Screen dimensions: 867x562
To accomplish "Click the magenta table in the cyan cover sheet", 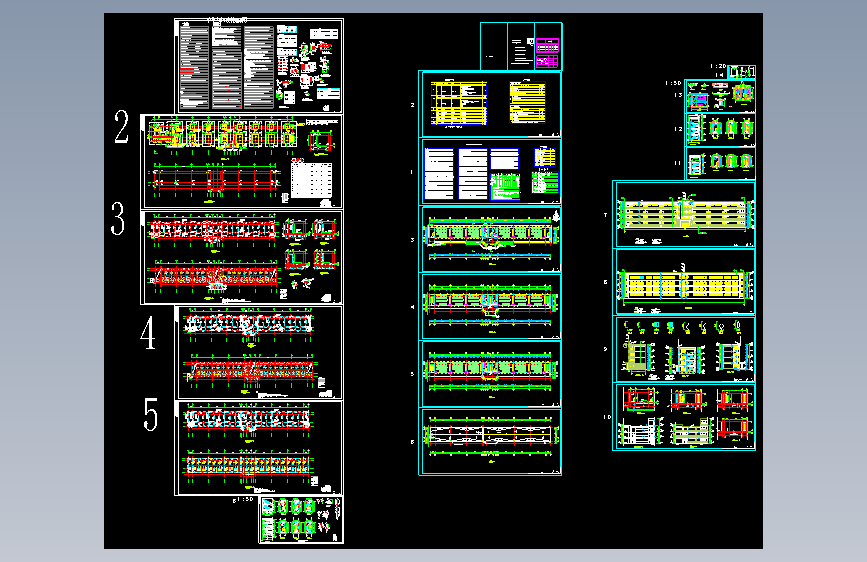I will (547, 53).
